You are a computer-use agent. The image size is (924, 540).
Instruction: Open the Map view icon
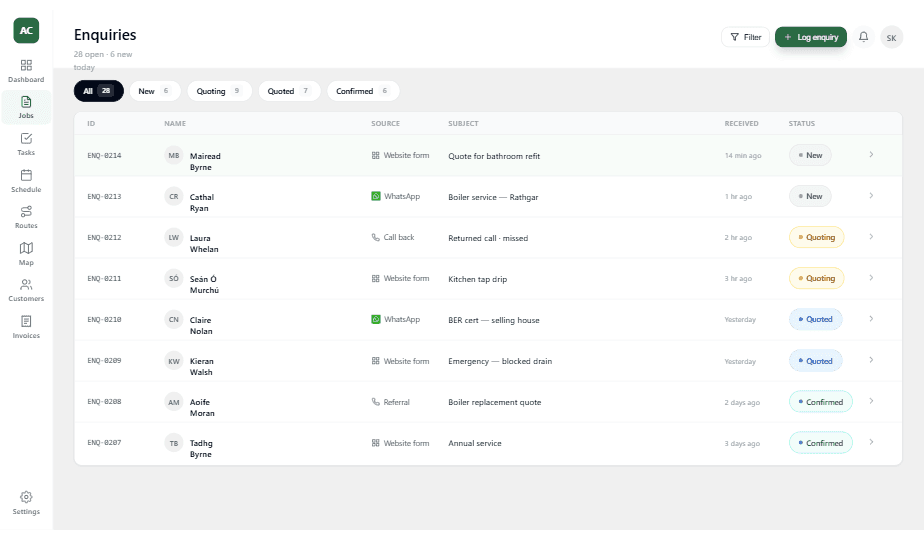26,248
